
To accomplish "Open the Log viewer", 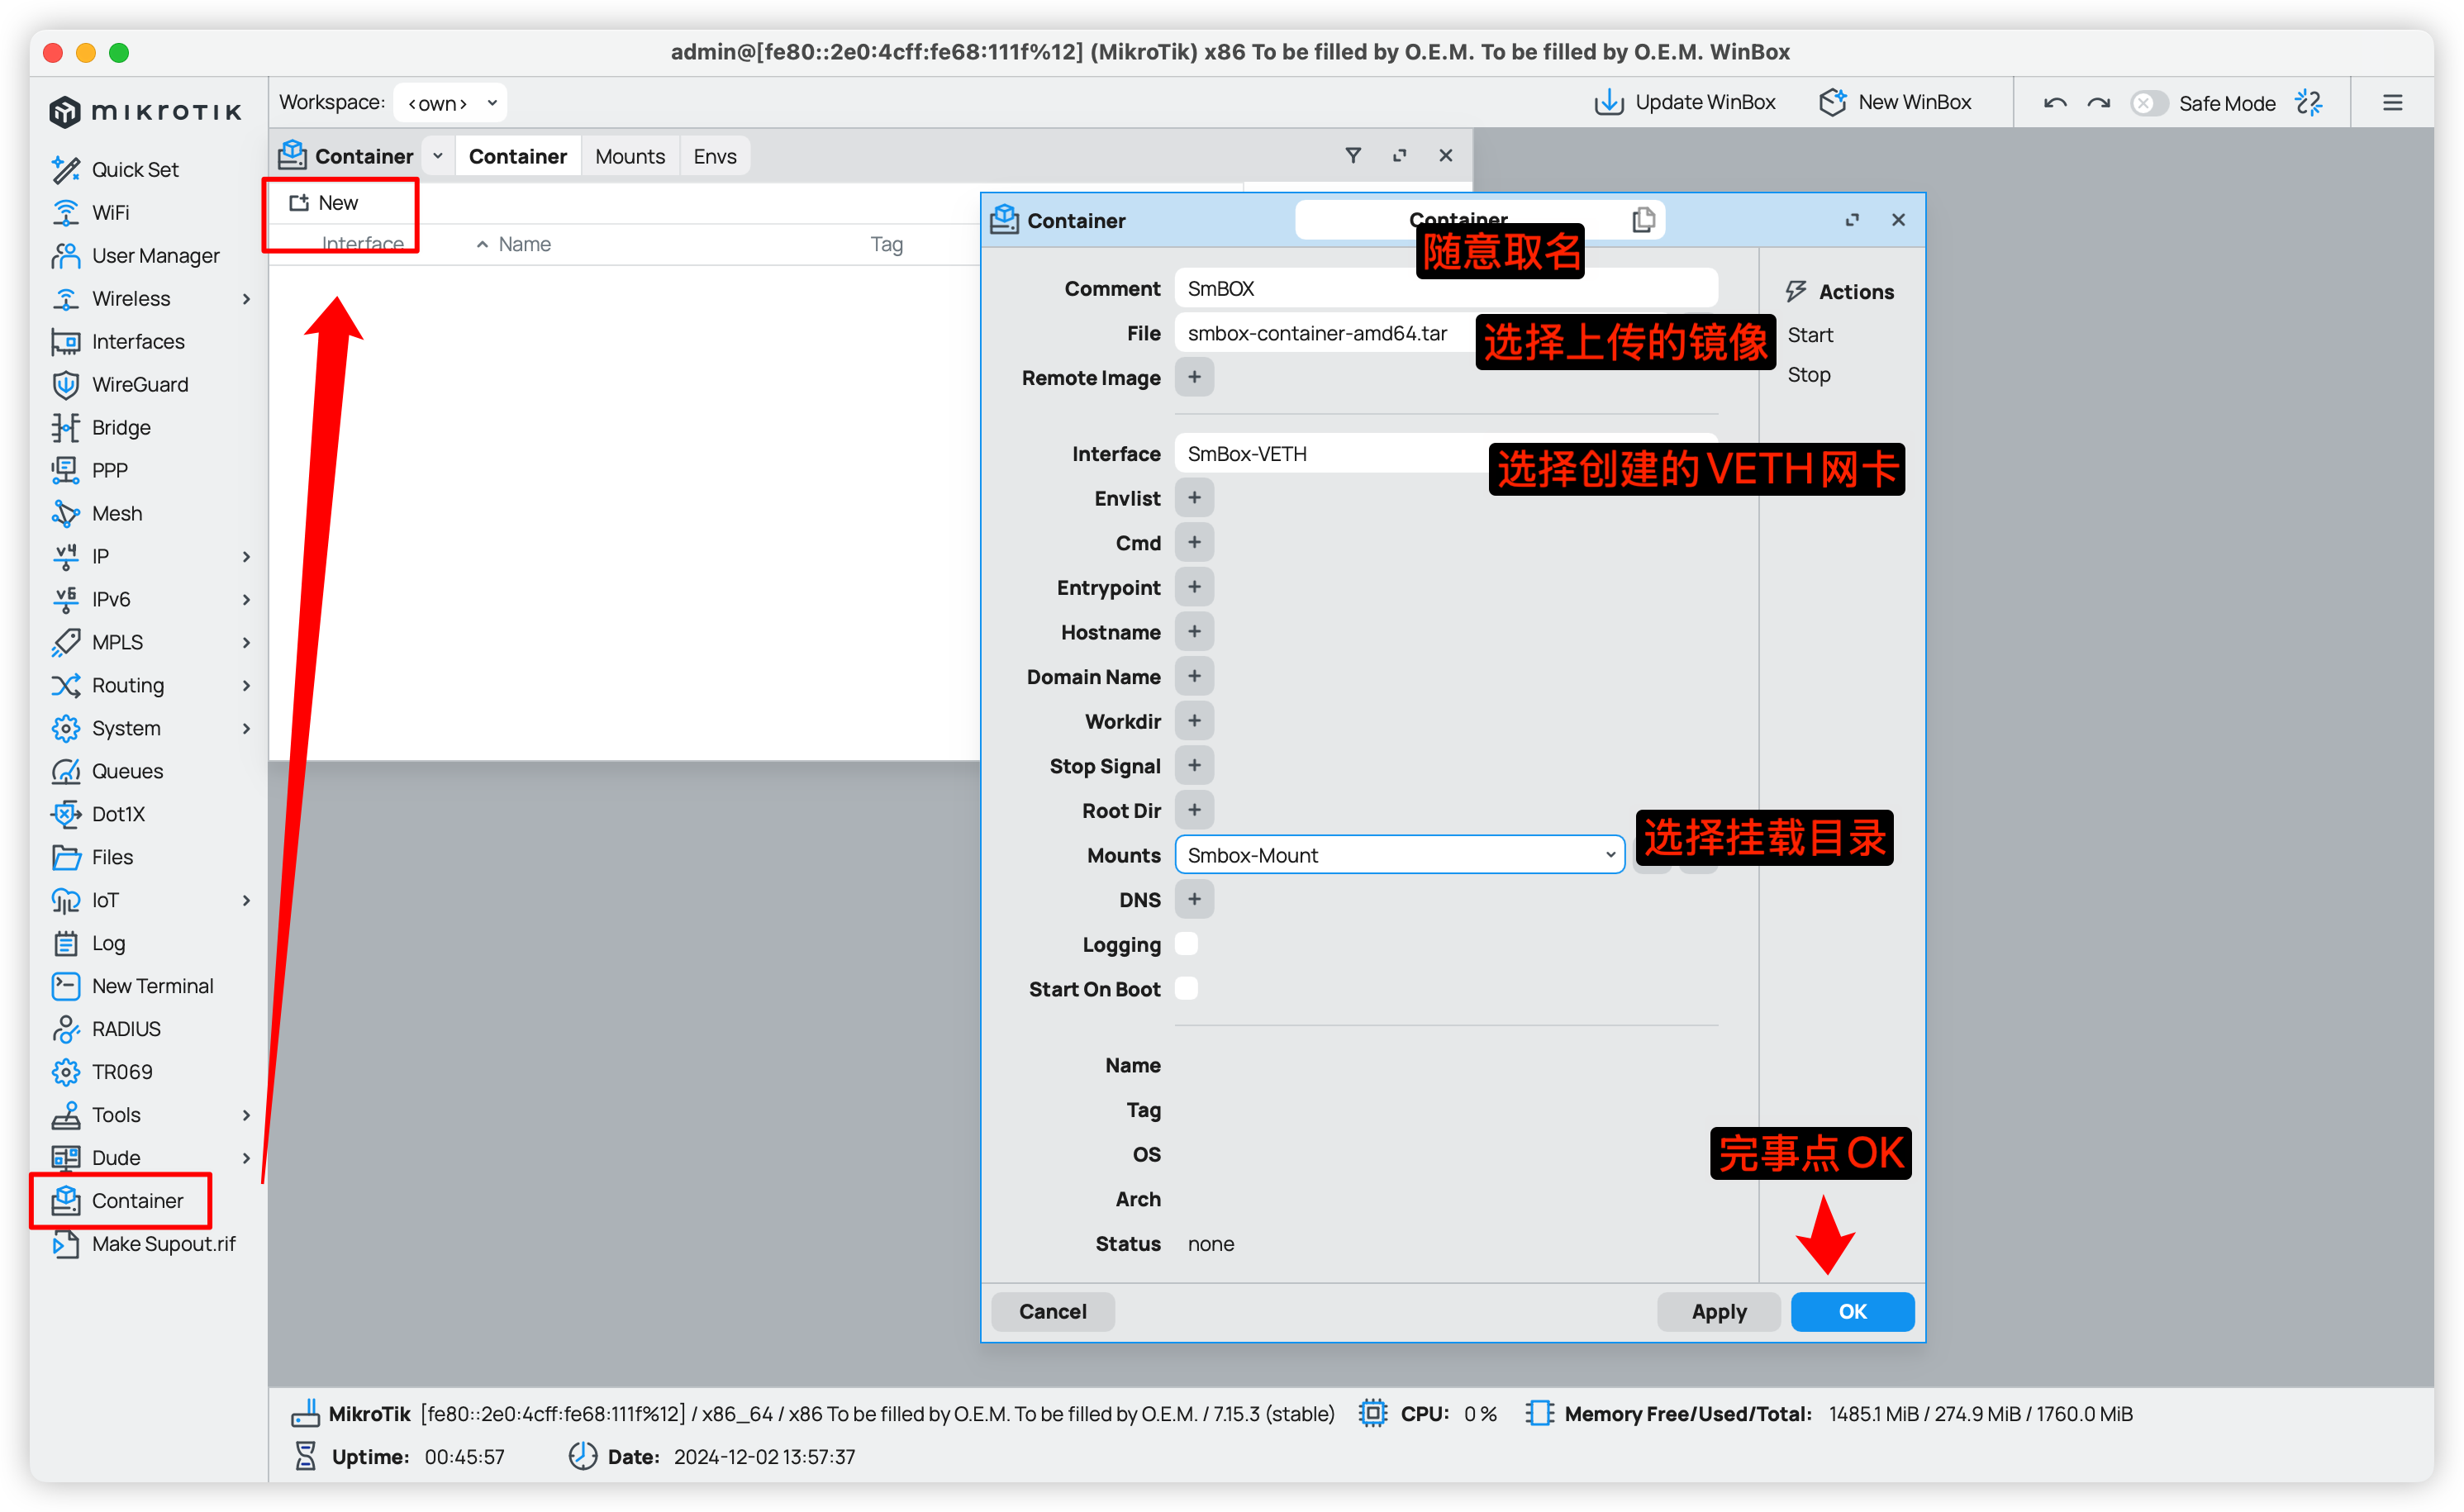I will (108, 944).
